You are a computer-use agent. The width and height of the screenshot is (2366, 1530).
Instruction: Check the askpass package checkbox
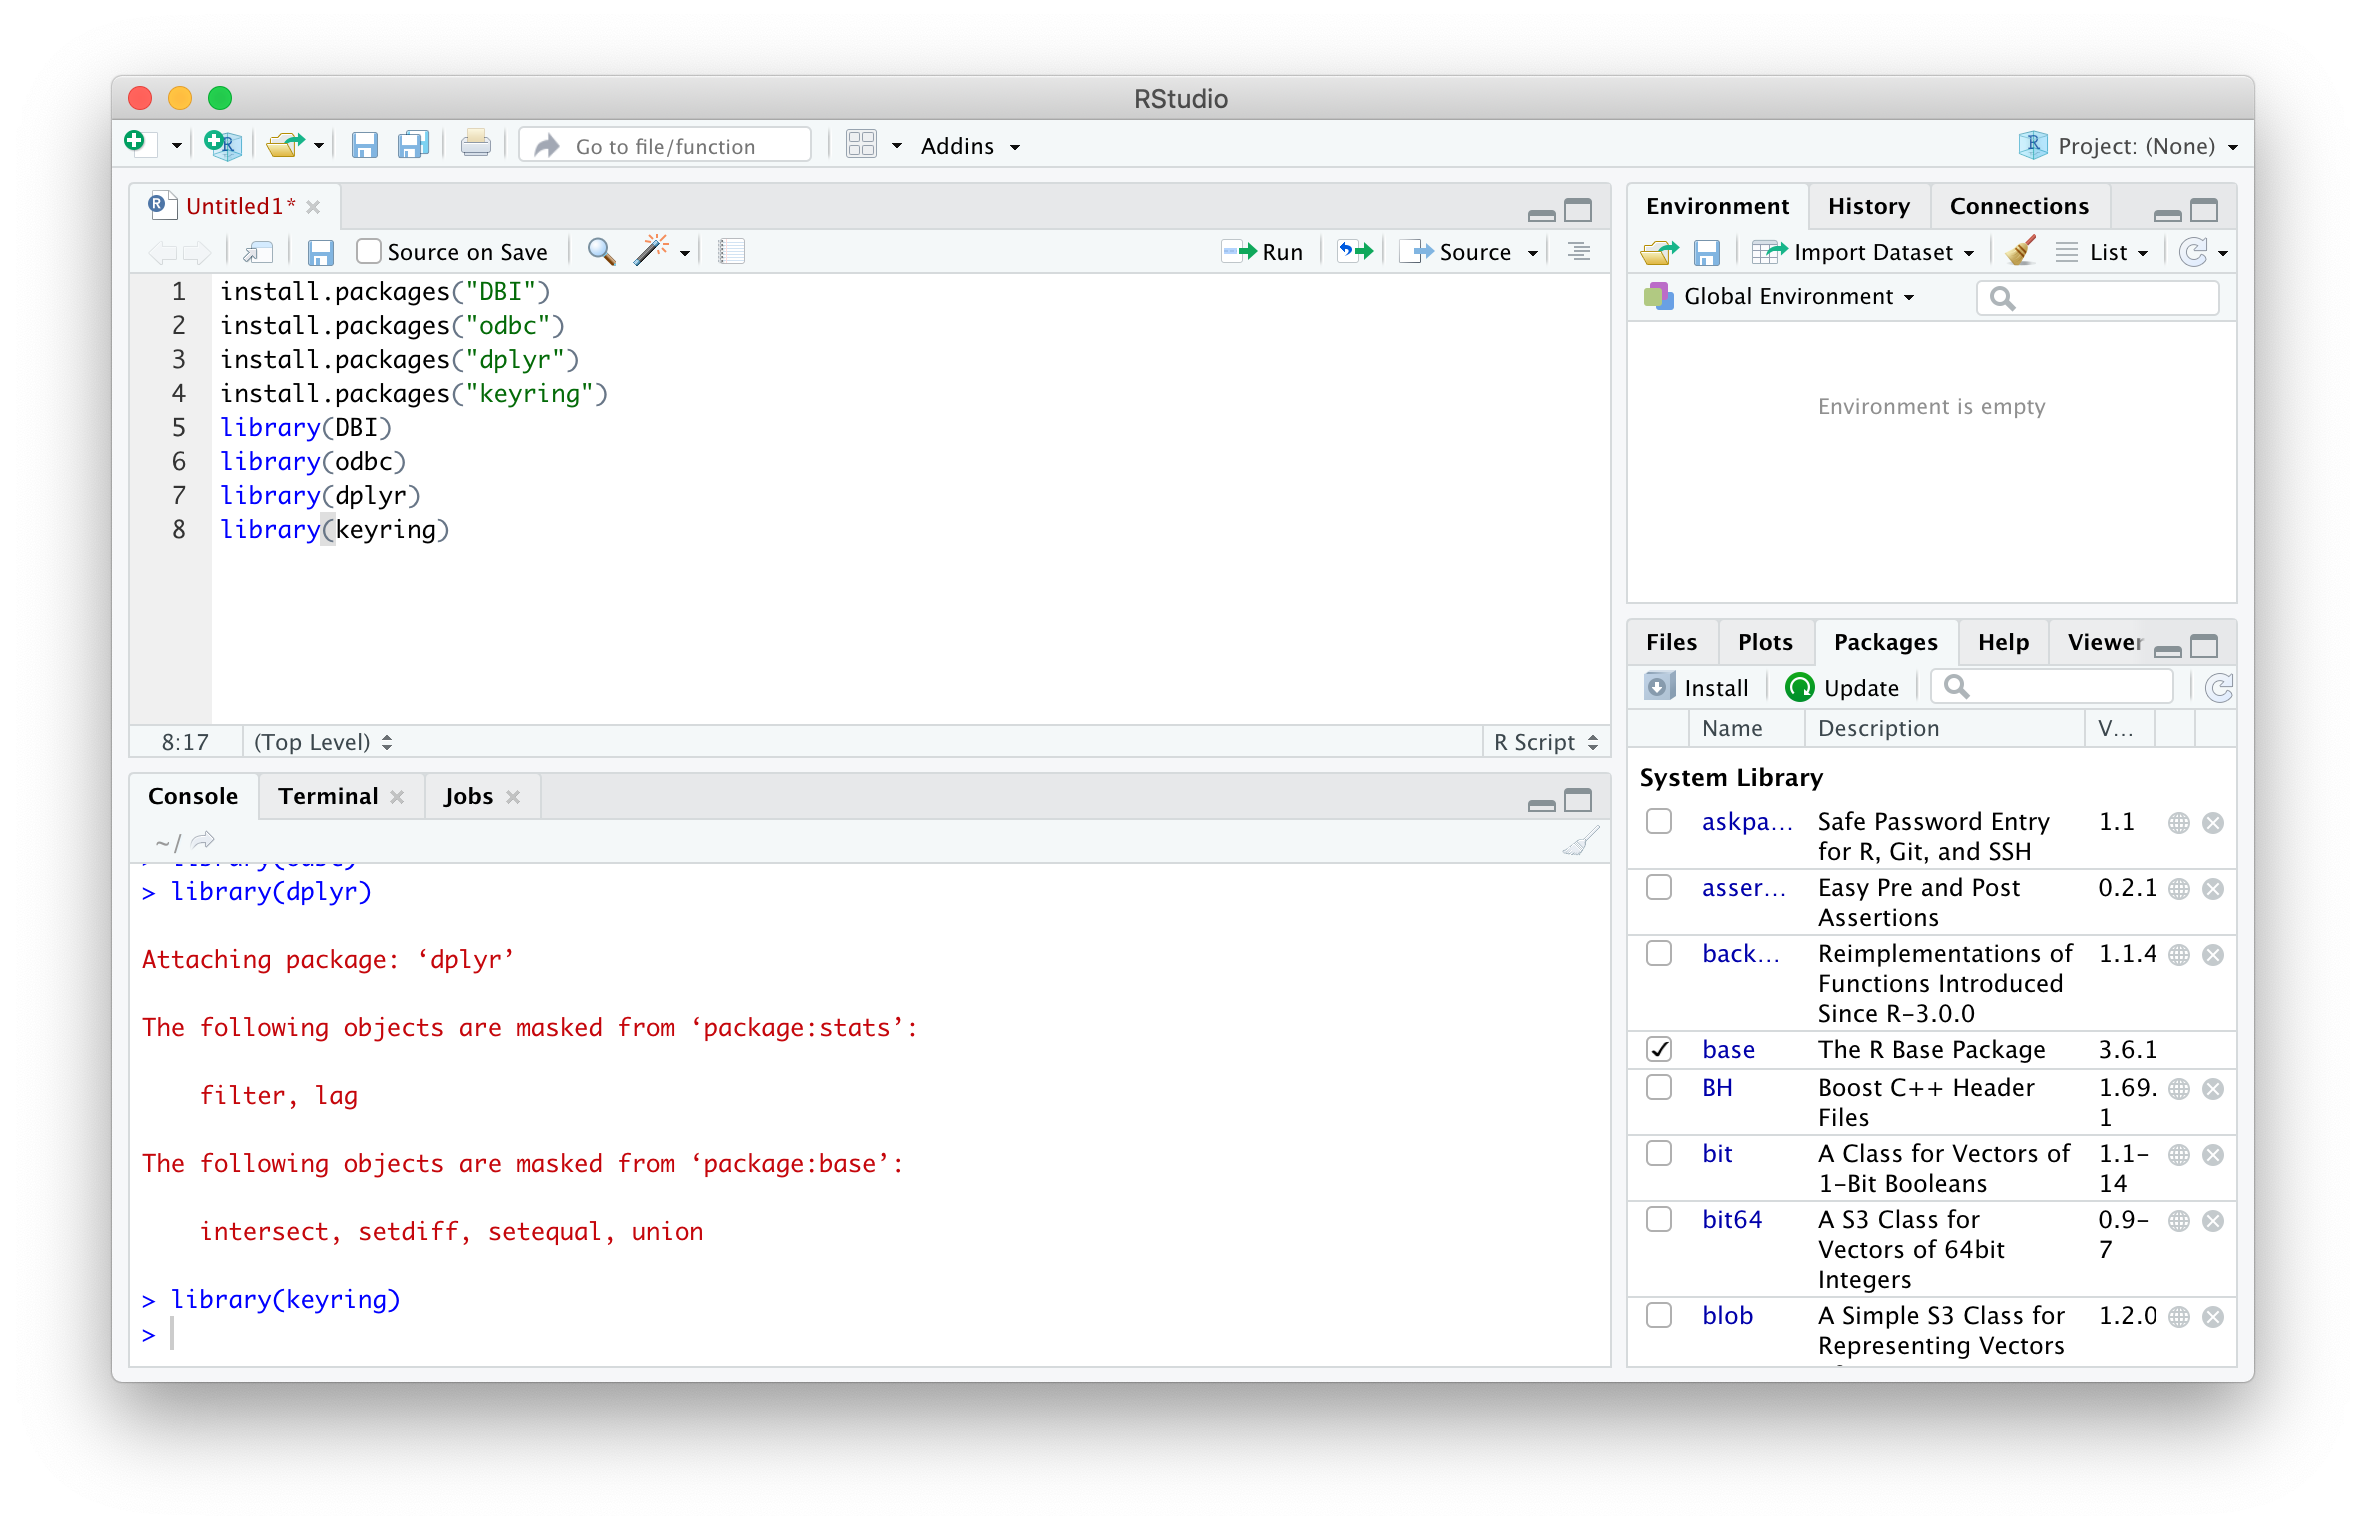1659,822
